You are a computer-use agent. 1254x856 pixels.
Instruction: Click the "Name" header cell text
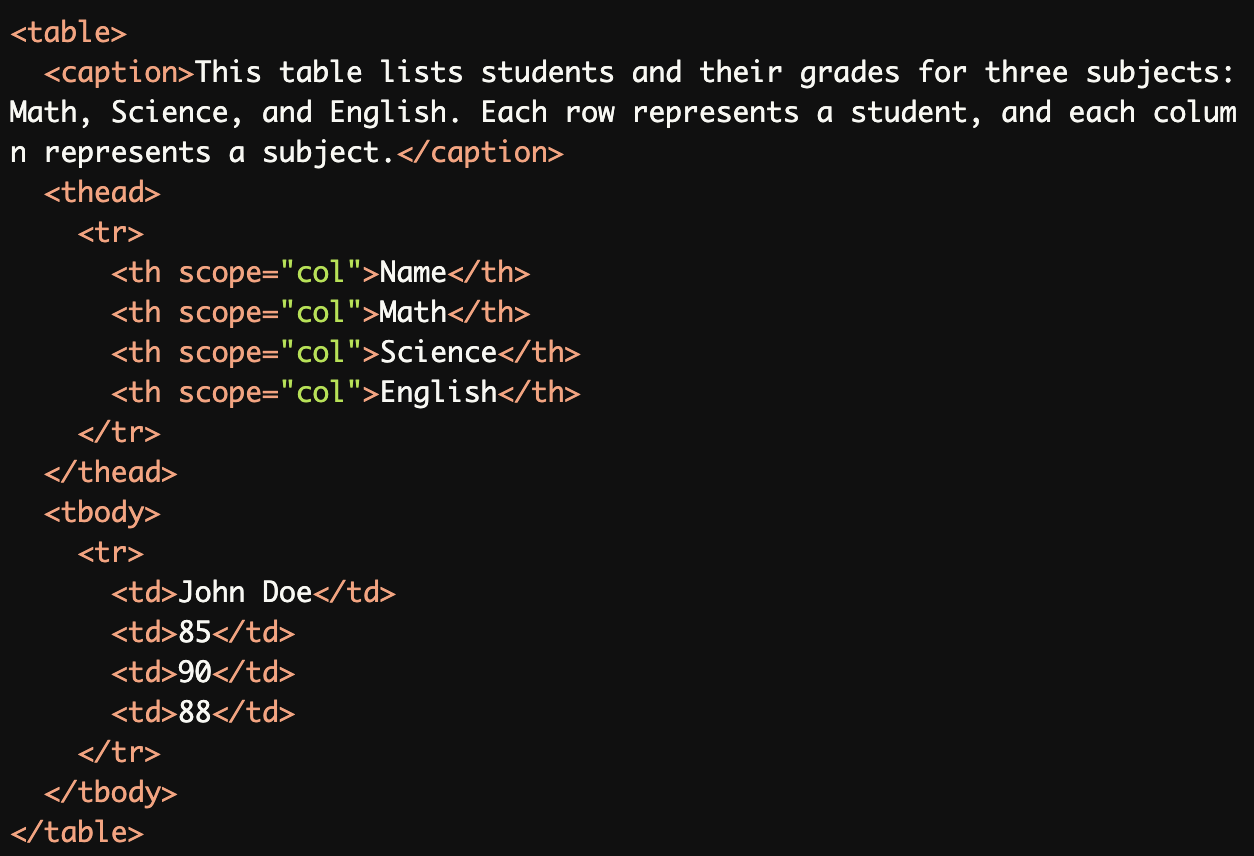tap(413, 273)
